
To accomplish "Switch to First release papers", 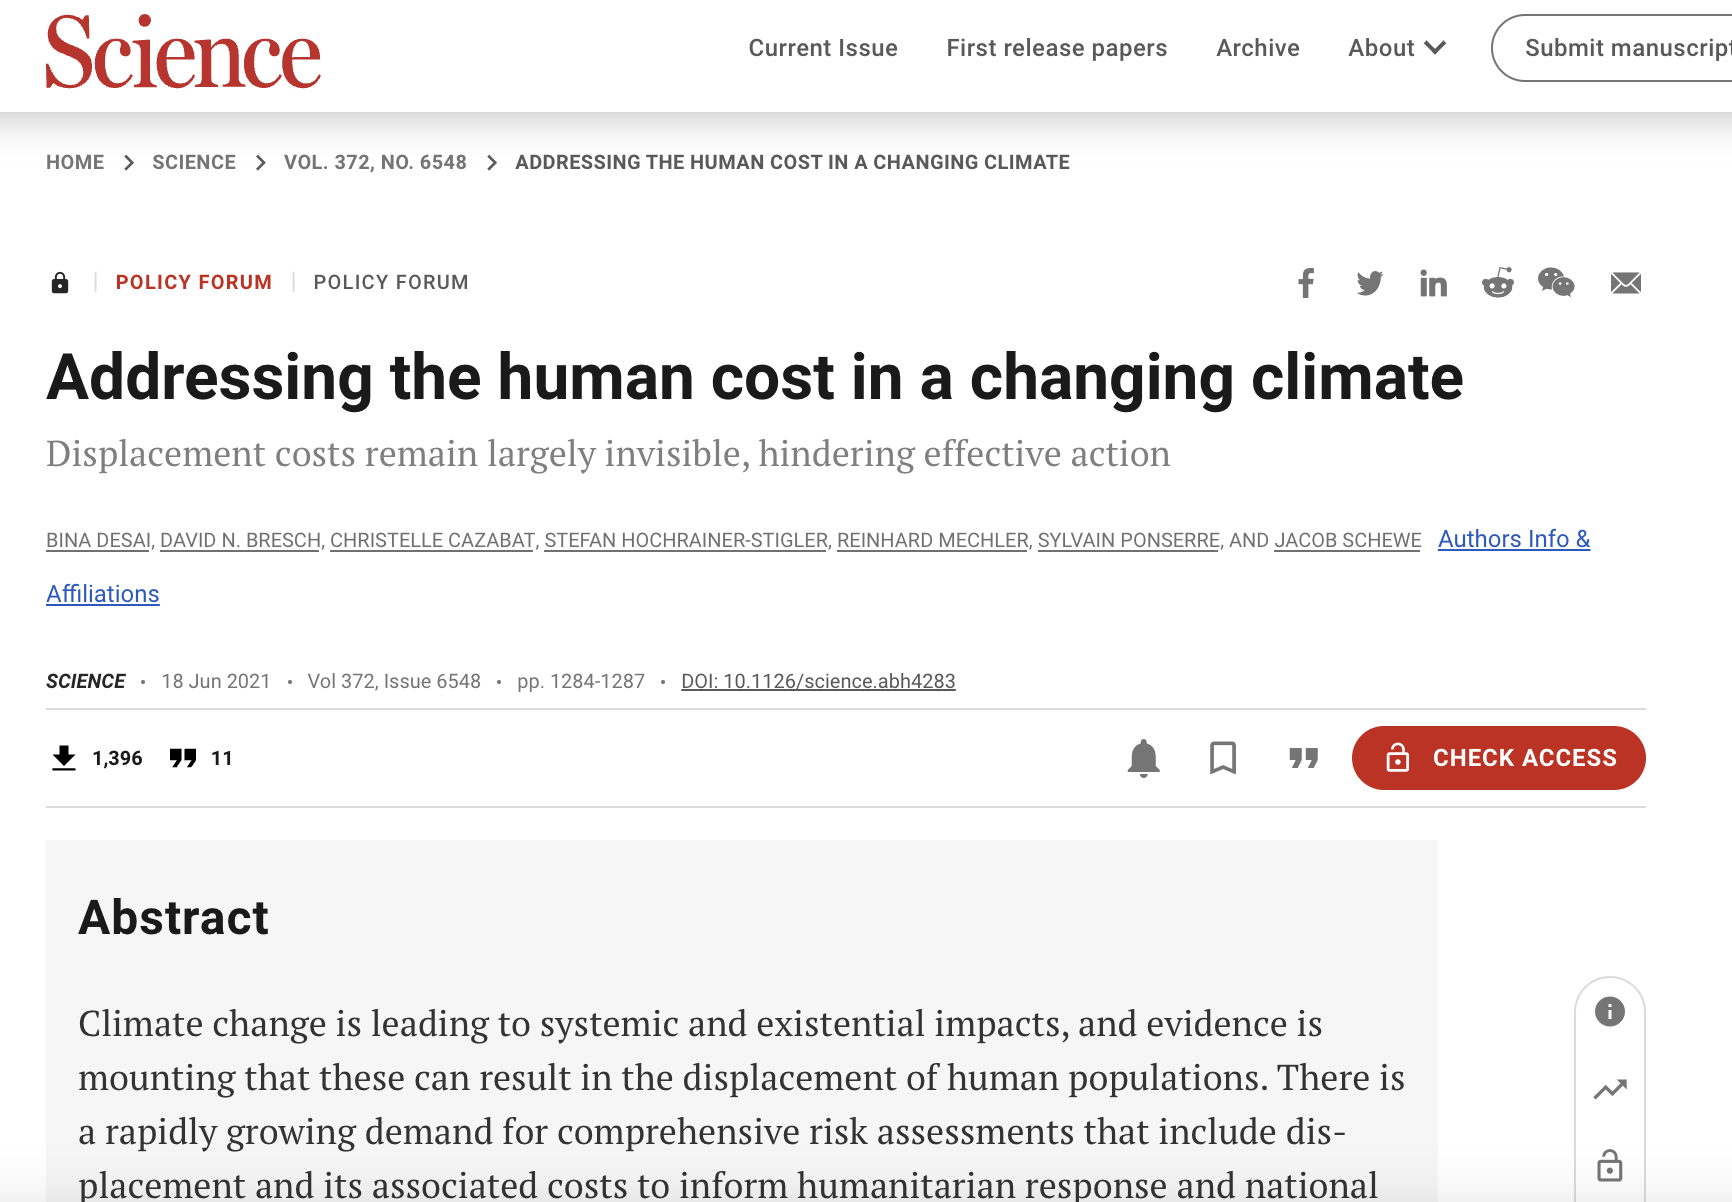I will click(1056, 47).
